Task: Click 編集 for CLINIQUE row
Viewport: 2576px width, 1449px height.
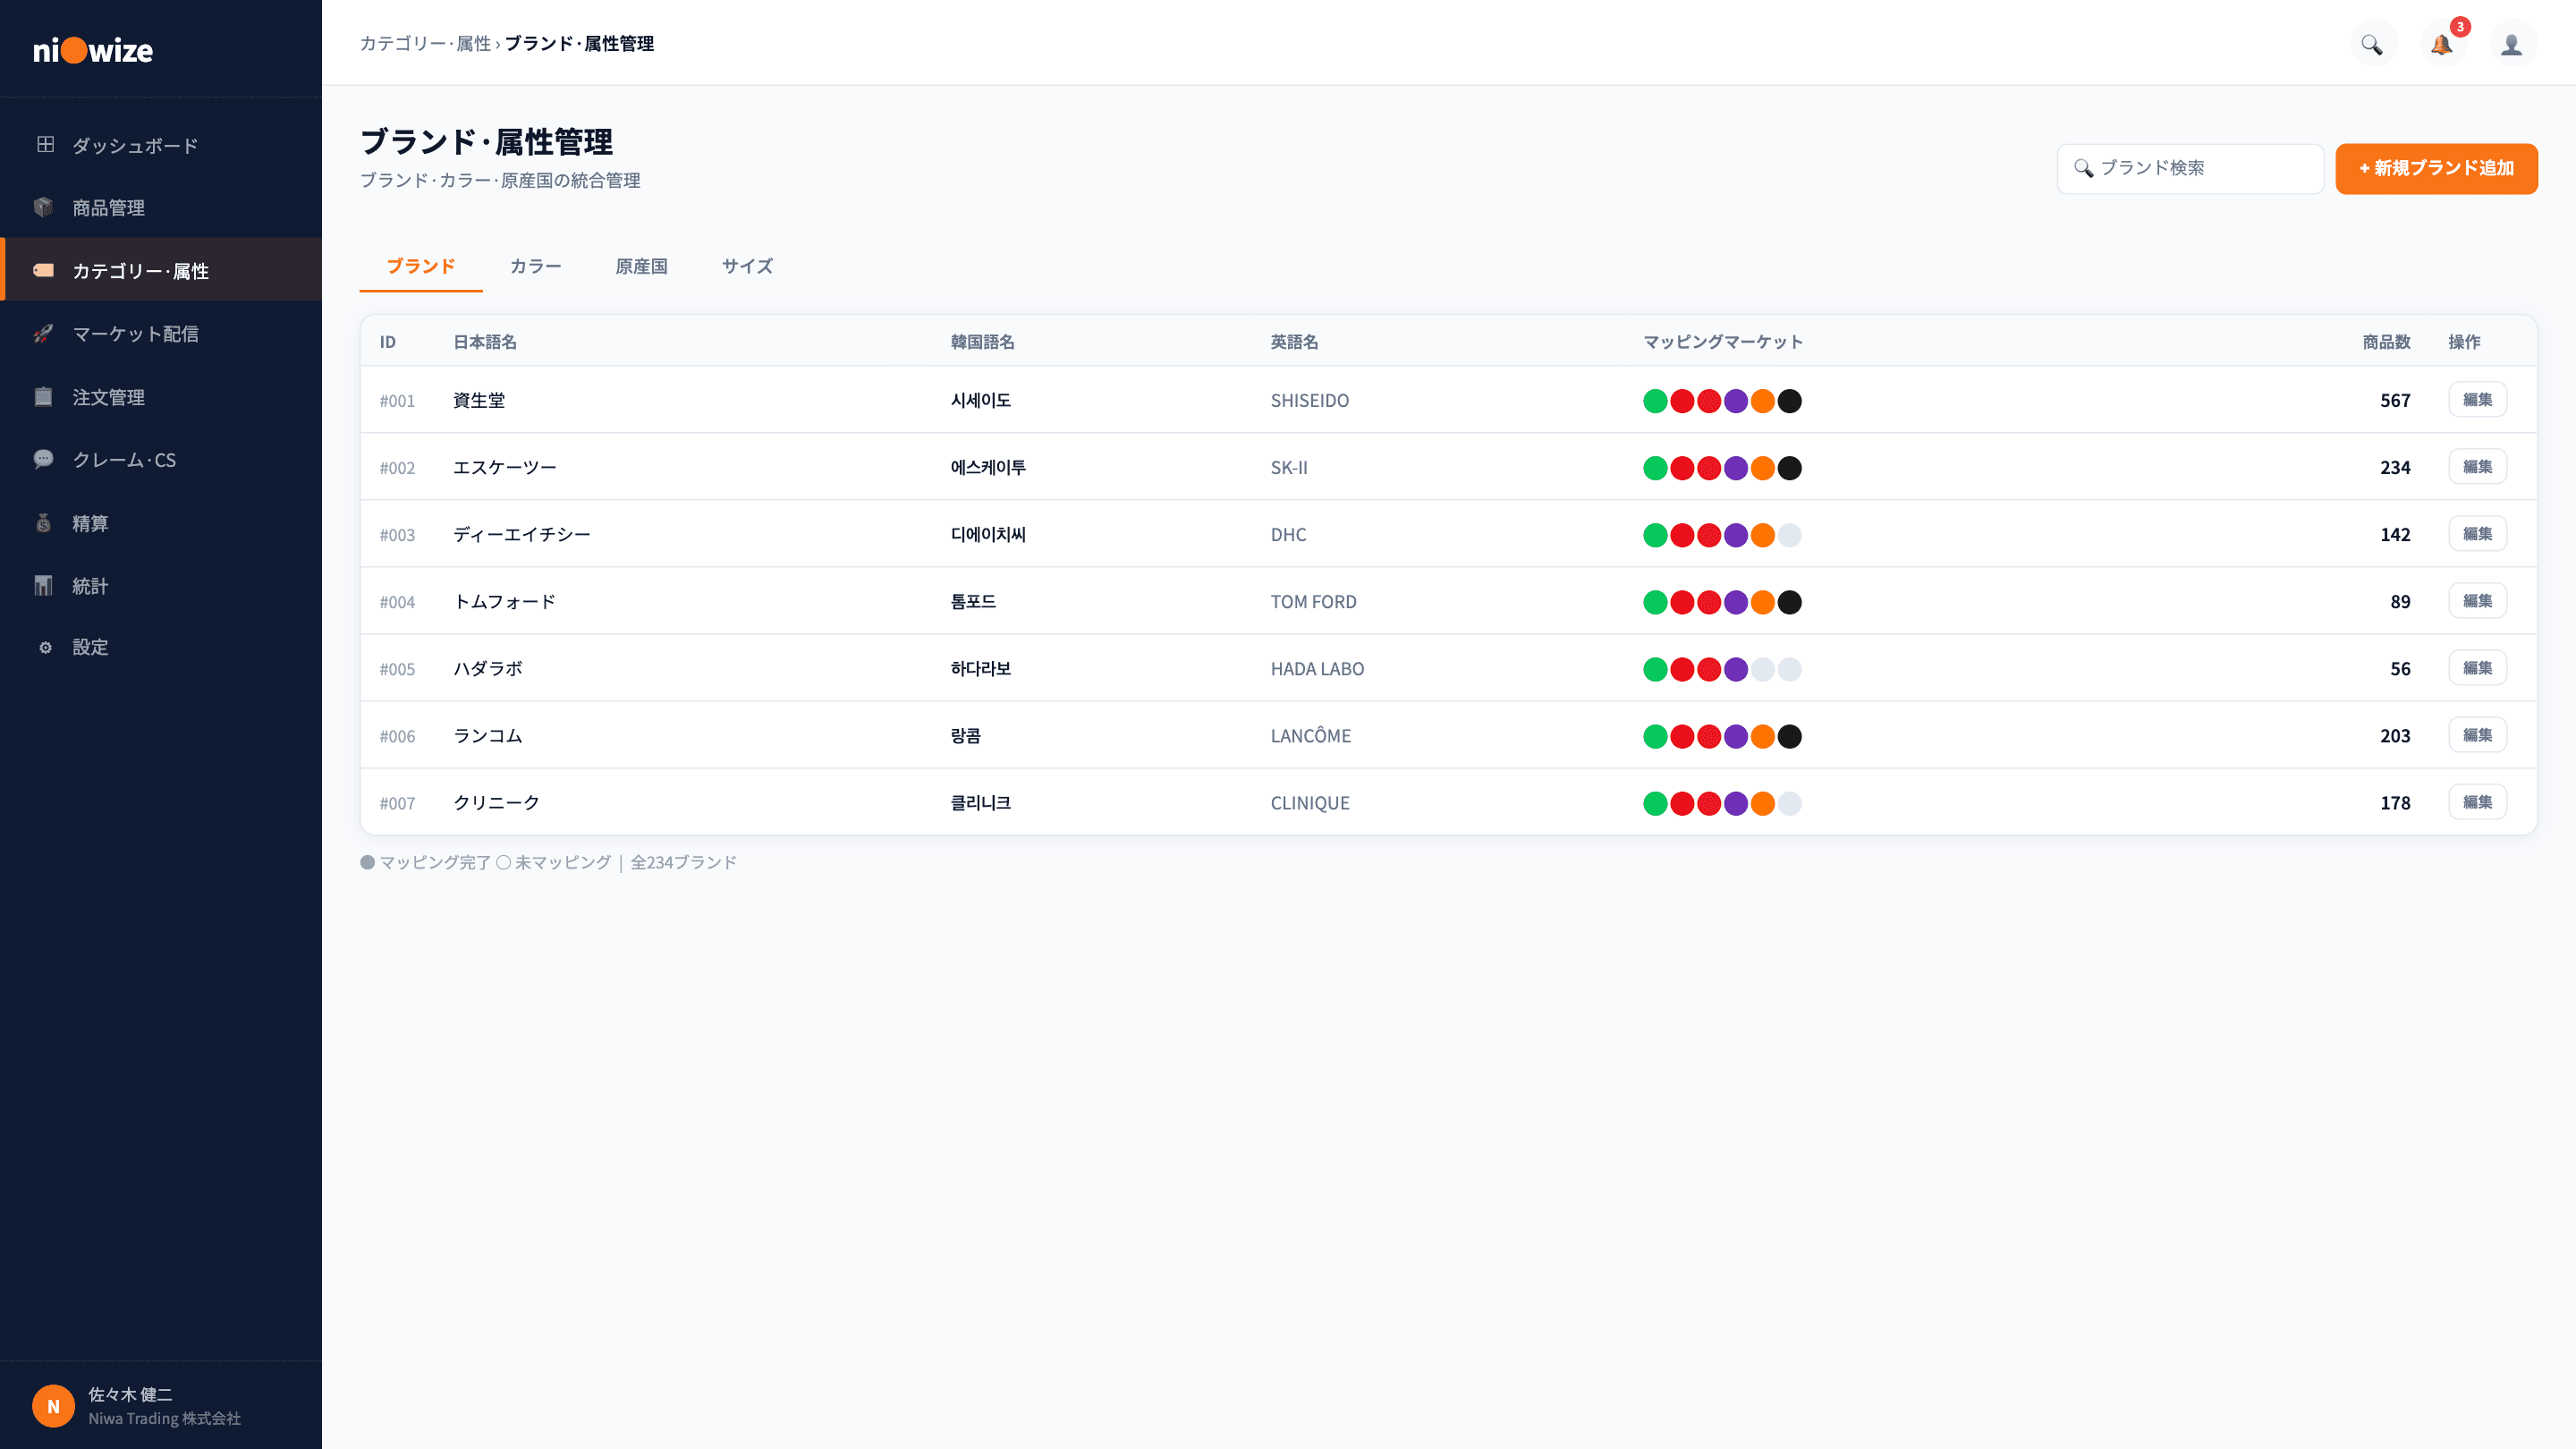Action: (x=2477, y=801)
